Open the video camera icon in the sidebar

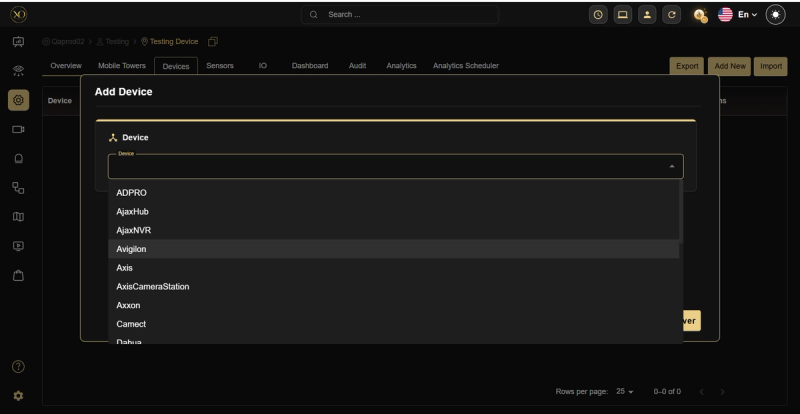pyautogui.click(x=18, y=129)
